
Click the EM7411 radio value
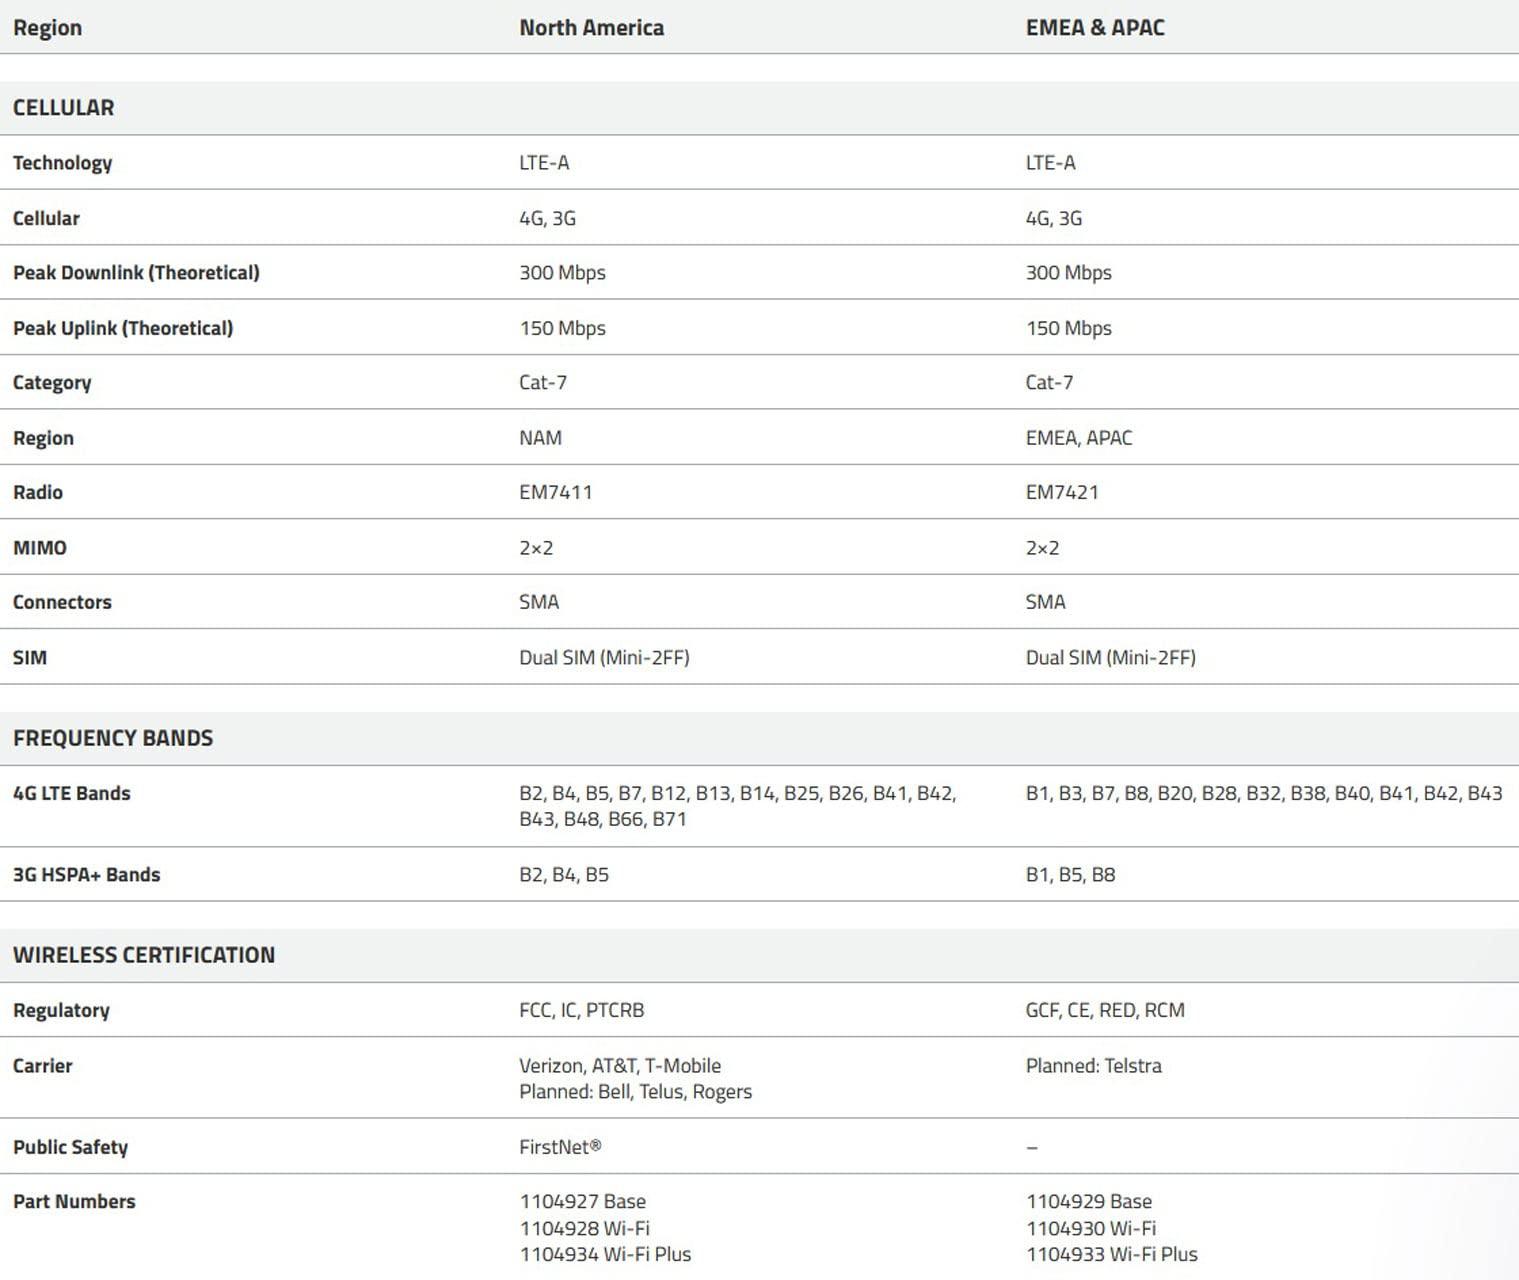[x=555, y=492]
